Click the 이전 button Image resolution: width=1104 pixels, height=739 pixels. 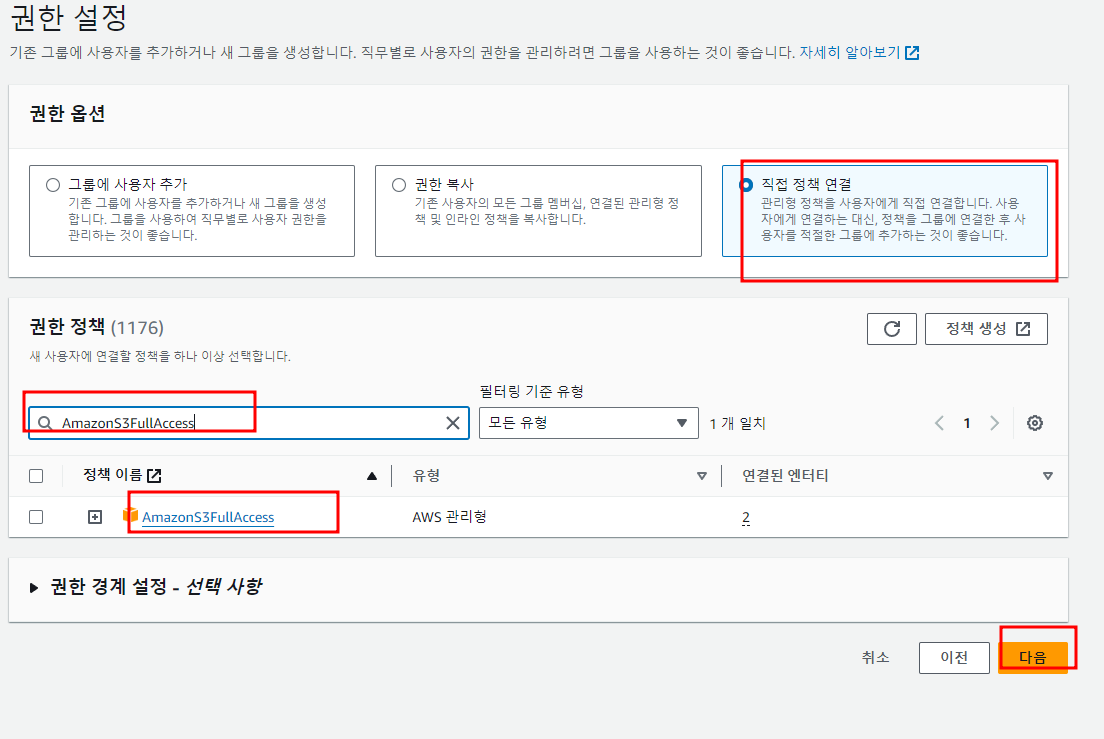tap(954, 657)
